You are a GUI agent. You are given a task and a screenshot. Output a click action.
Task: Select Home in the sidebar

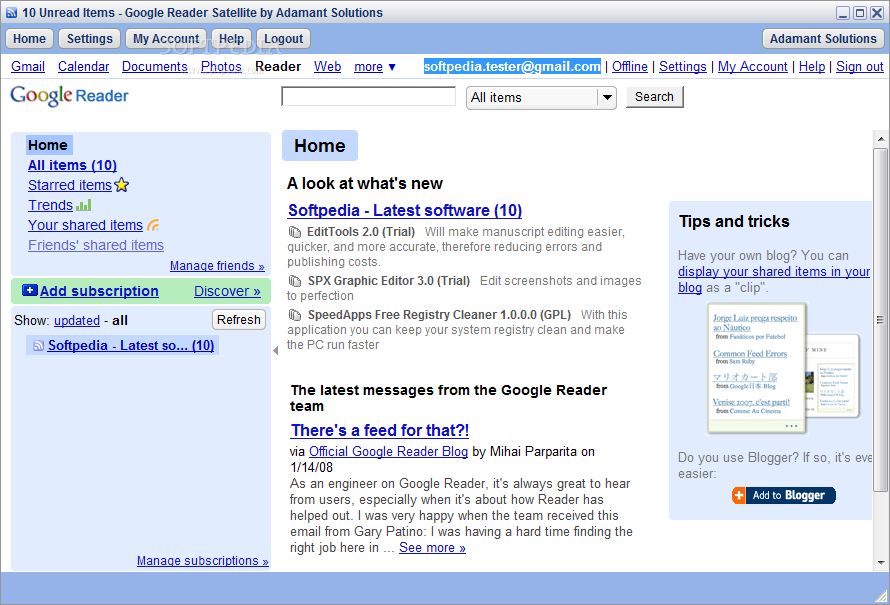tap(48, 145)
